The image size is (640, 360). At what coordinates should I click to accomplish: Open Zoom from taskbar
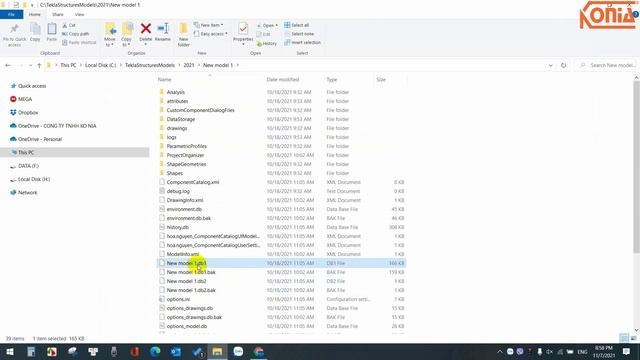tap(238, 352)
